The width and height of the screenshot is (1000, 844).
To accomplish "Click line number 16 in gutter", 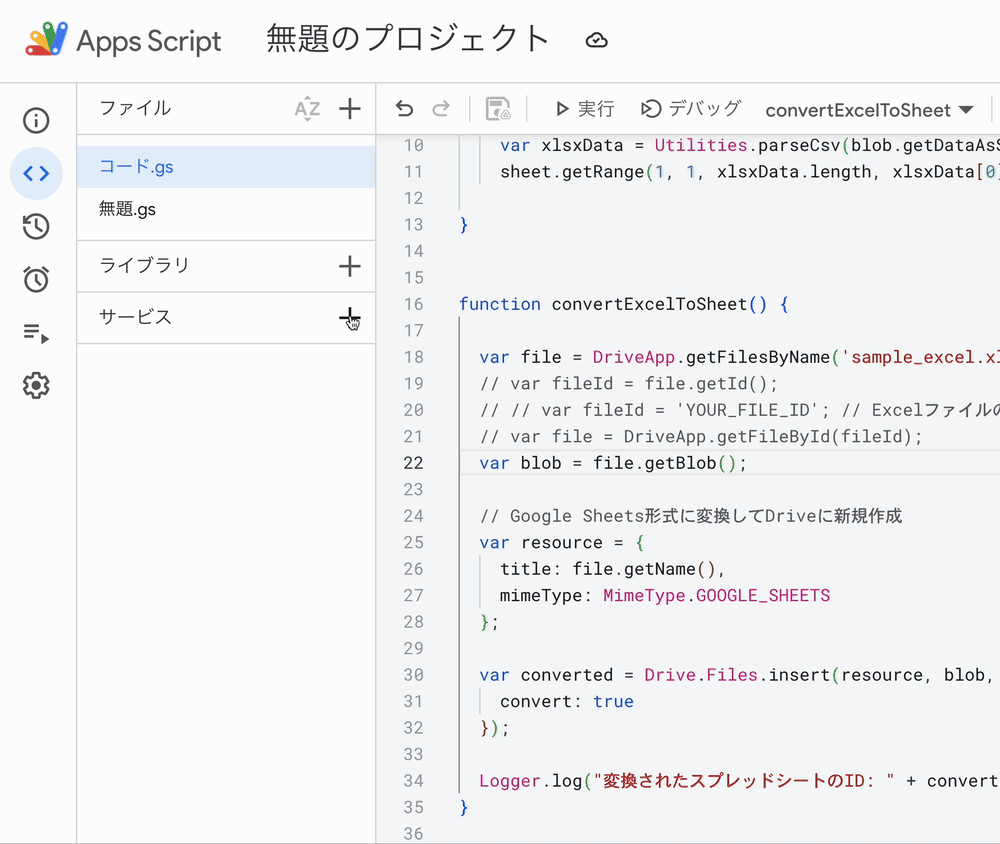I will tap(413, 304).
